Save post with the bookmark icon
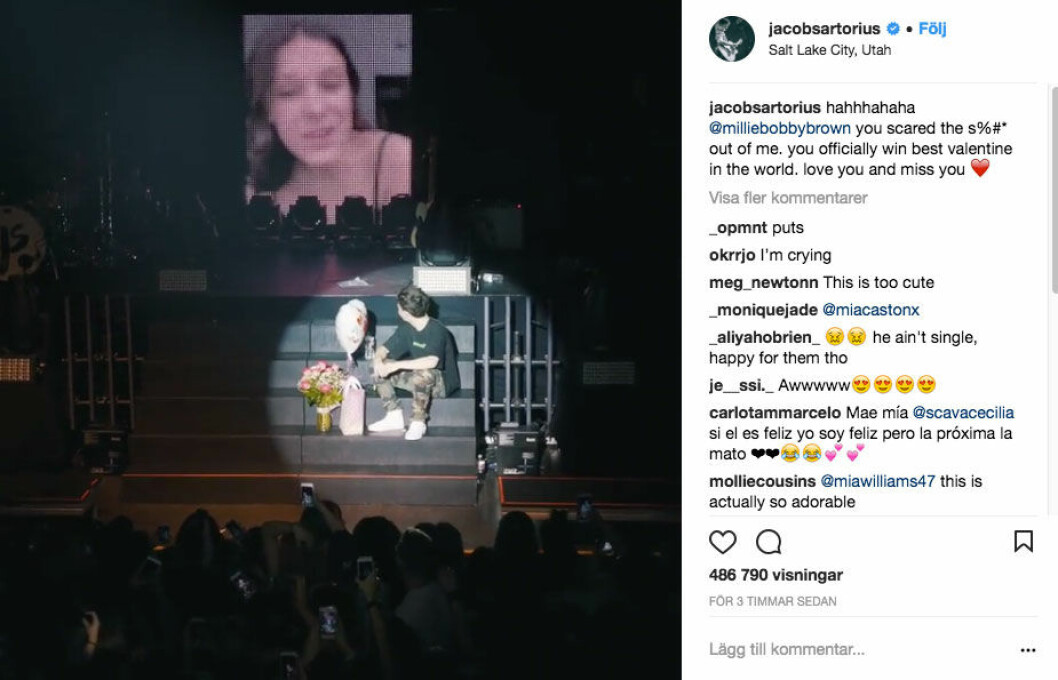The image size is (1058, 680). click(1023, 541)
